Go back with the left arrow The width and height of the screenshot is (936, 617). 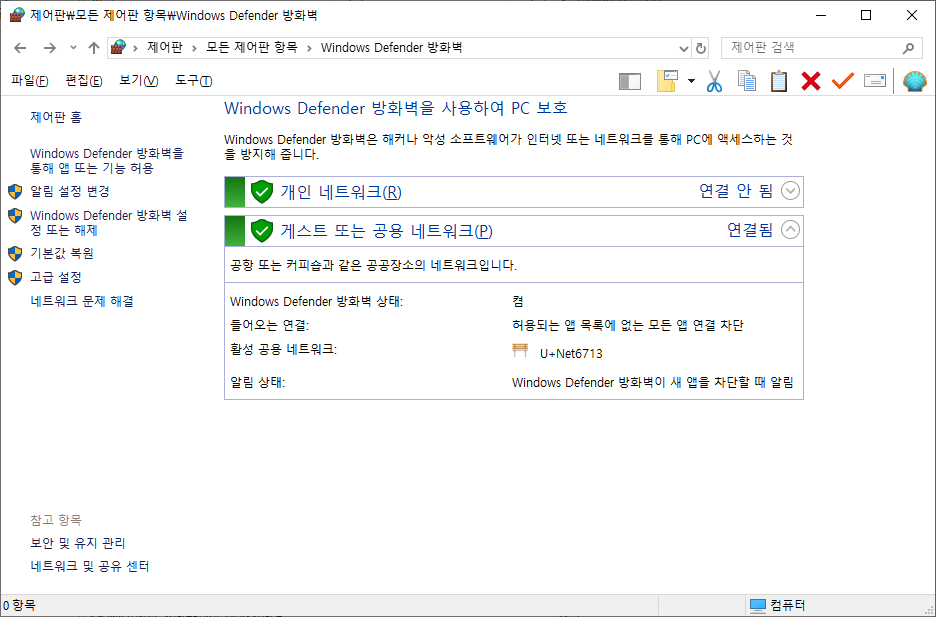(x=20, y=48)
